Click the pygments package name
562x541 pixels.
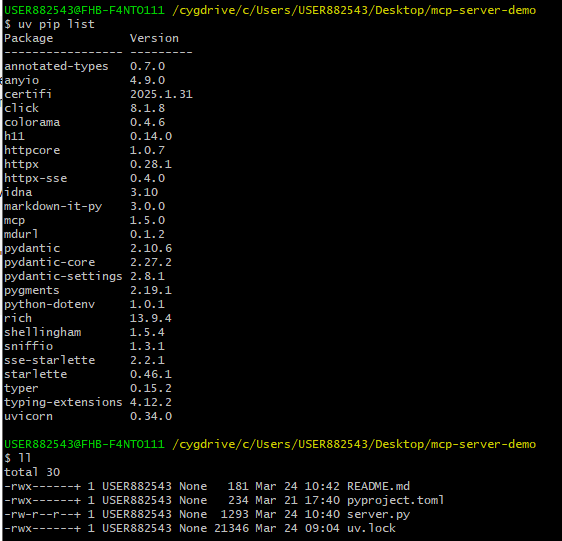pyautogui.click(x=32, y=290)
